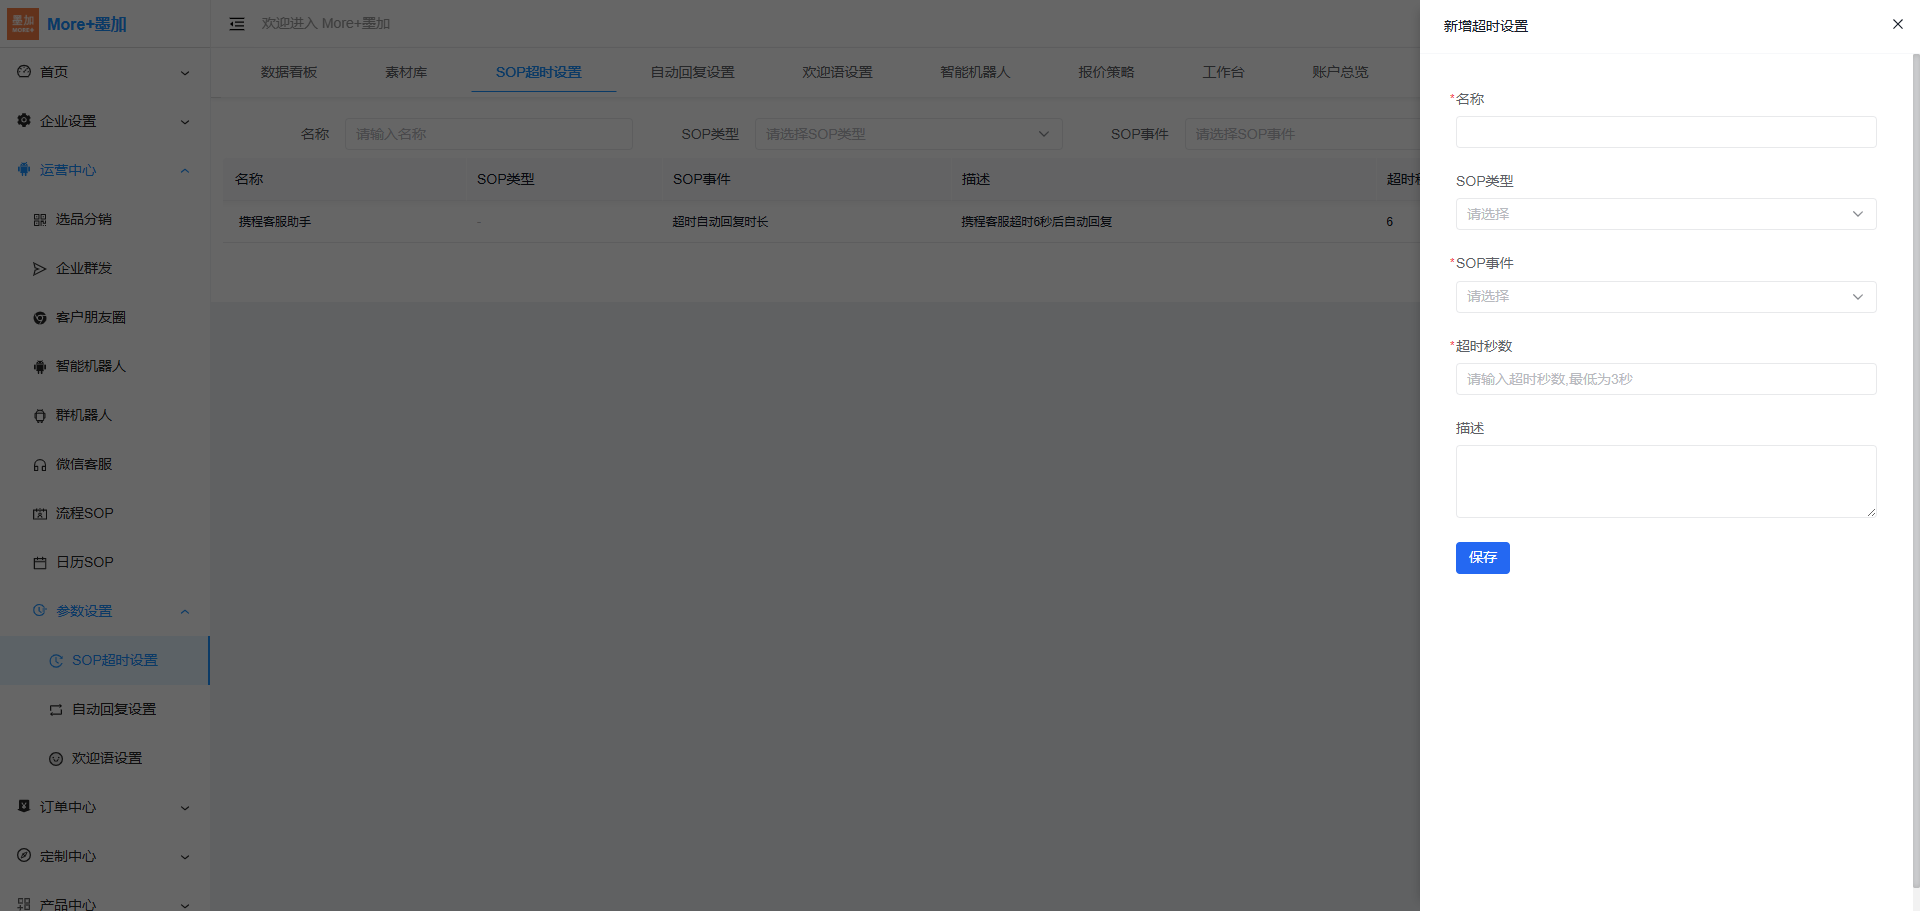Click the sidebar collapse hamburger icon
The width and height of the screenshot is (1920, 911).
click(237, 24)
